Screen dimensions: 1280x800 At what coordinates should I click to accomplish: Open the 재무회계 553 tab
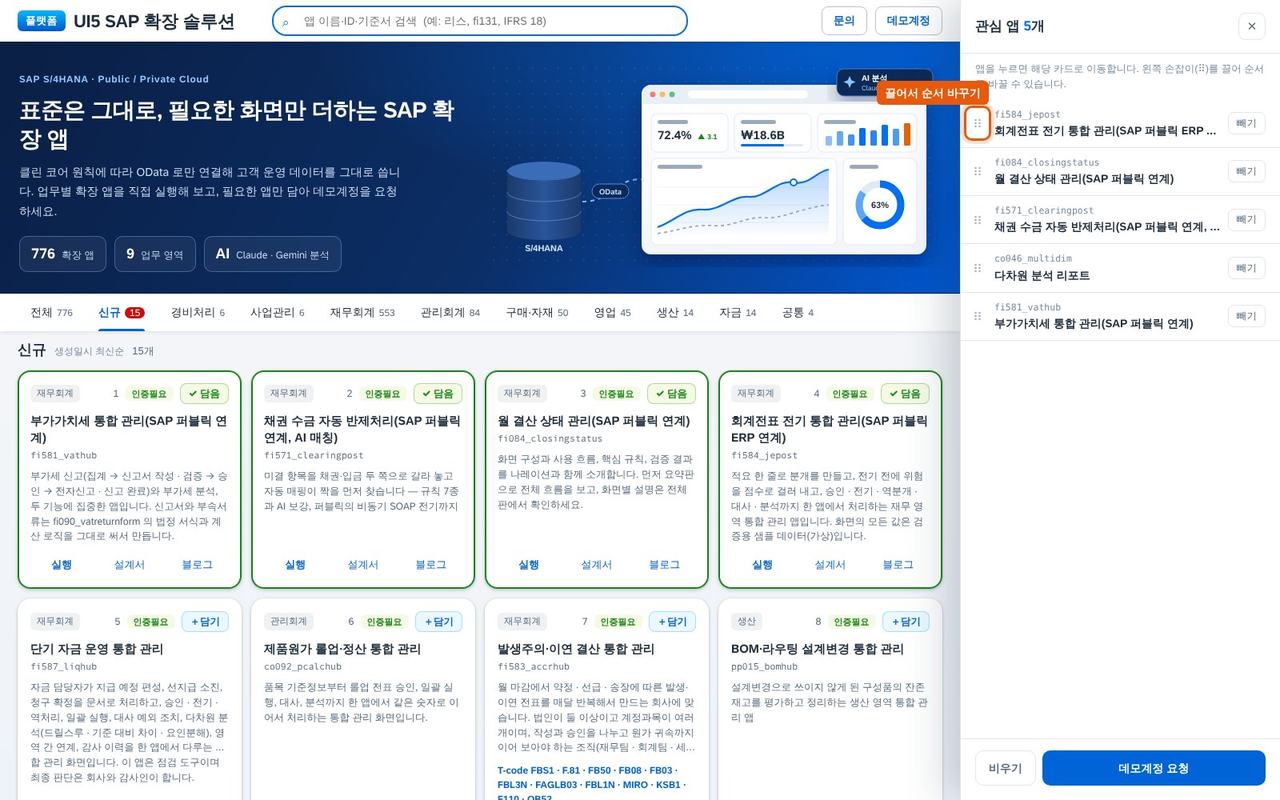(x=362, y=313)
